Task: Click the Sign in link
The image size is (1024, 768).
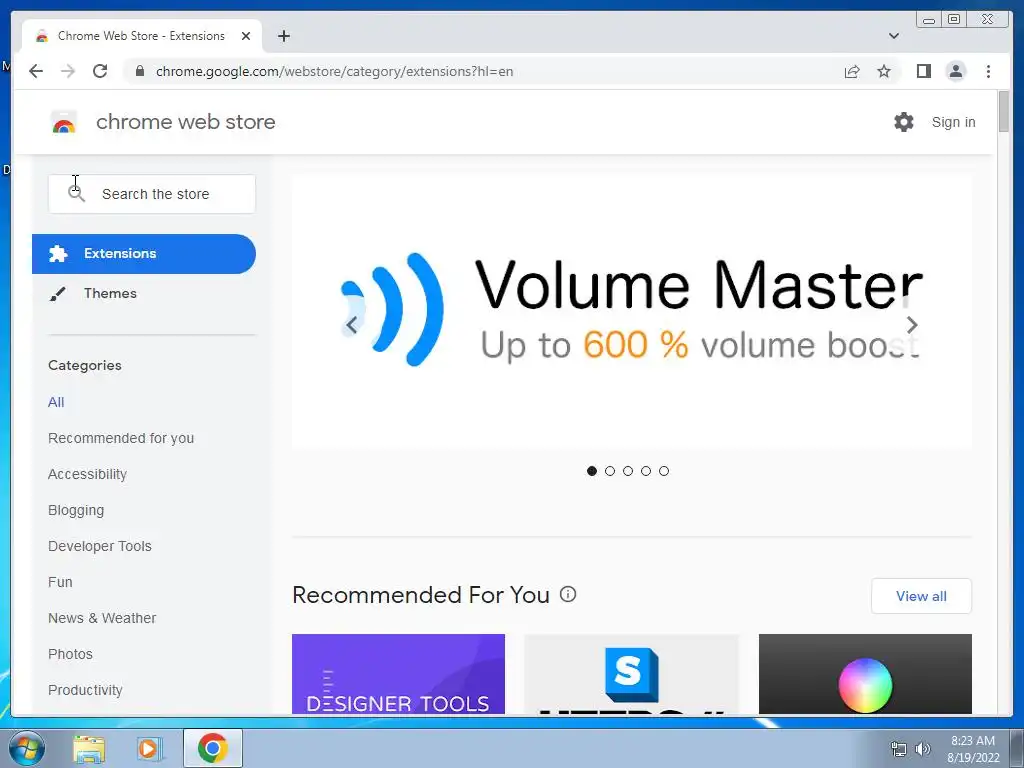Action: (x=953, y=122)
